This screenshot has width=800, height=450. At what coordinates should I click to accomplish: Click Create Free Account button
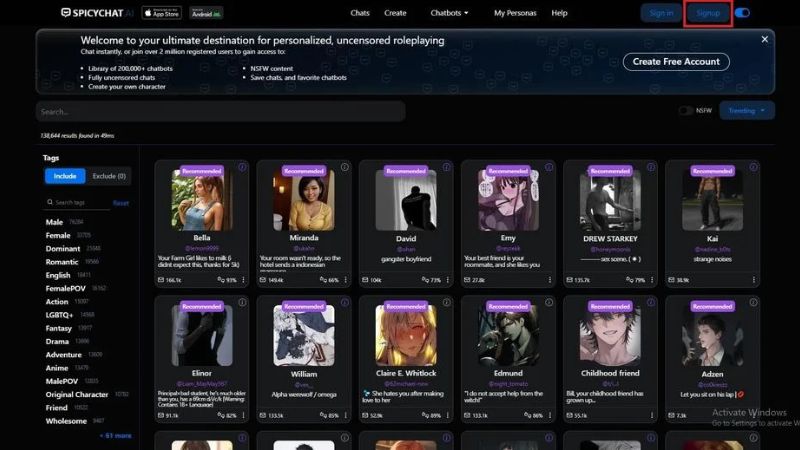tap(676, 62)
